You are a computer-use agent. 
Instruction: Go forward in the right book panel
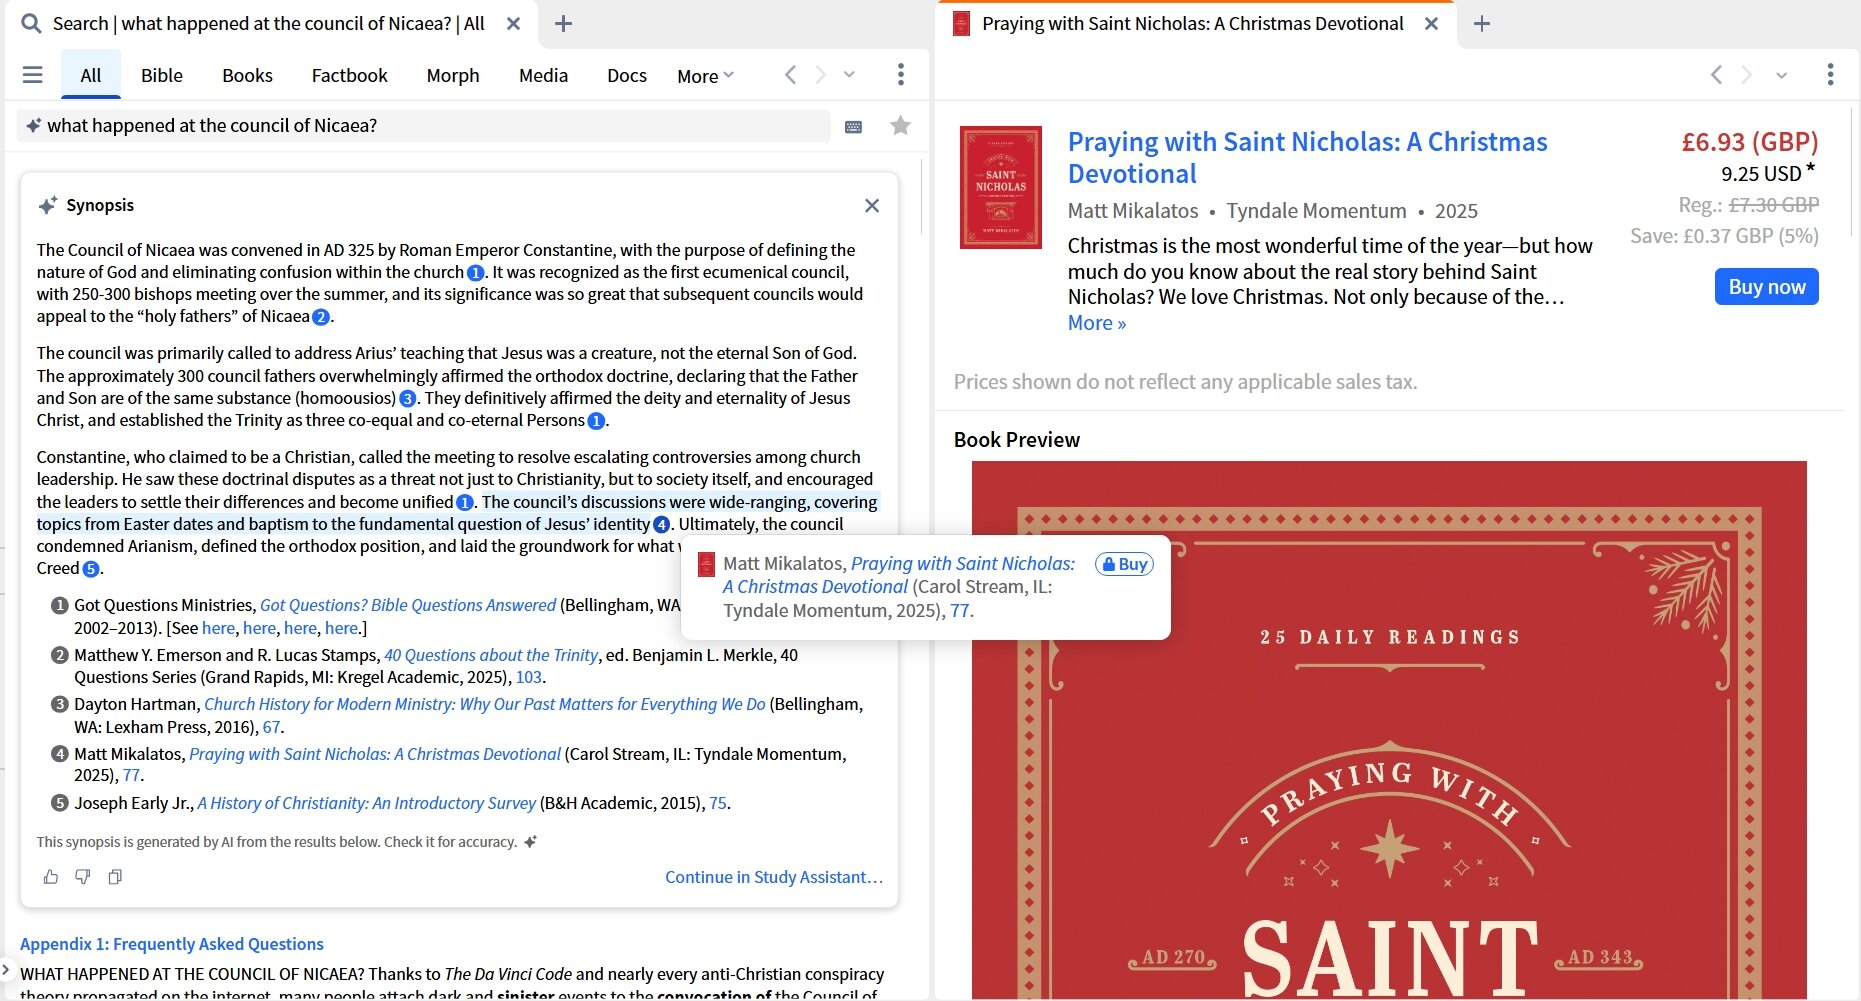click(x=1747, y=75)
